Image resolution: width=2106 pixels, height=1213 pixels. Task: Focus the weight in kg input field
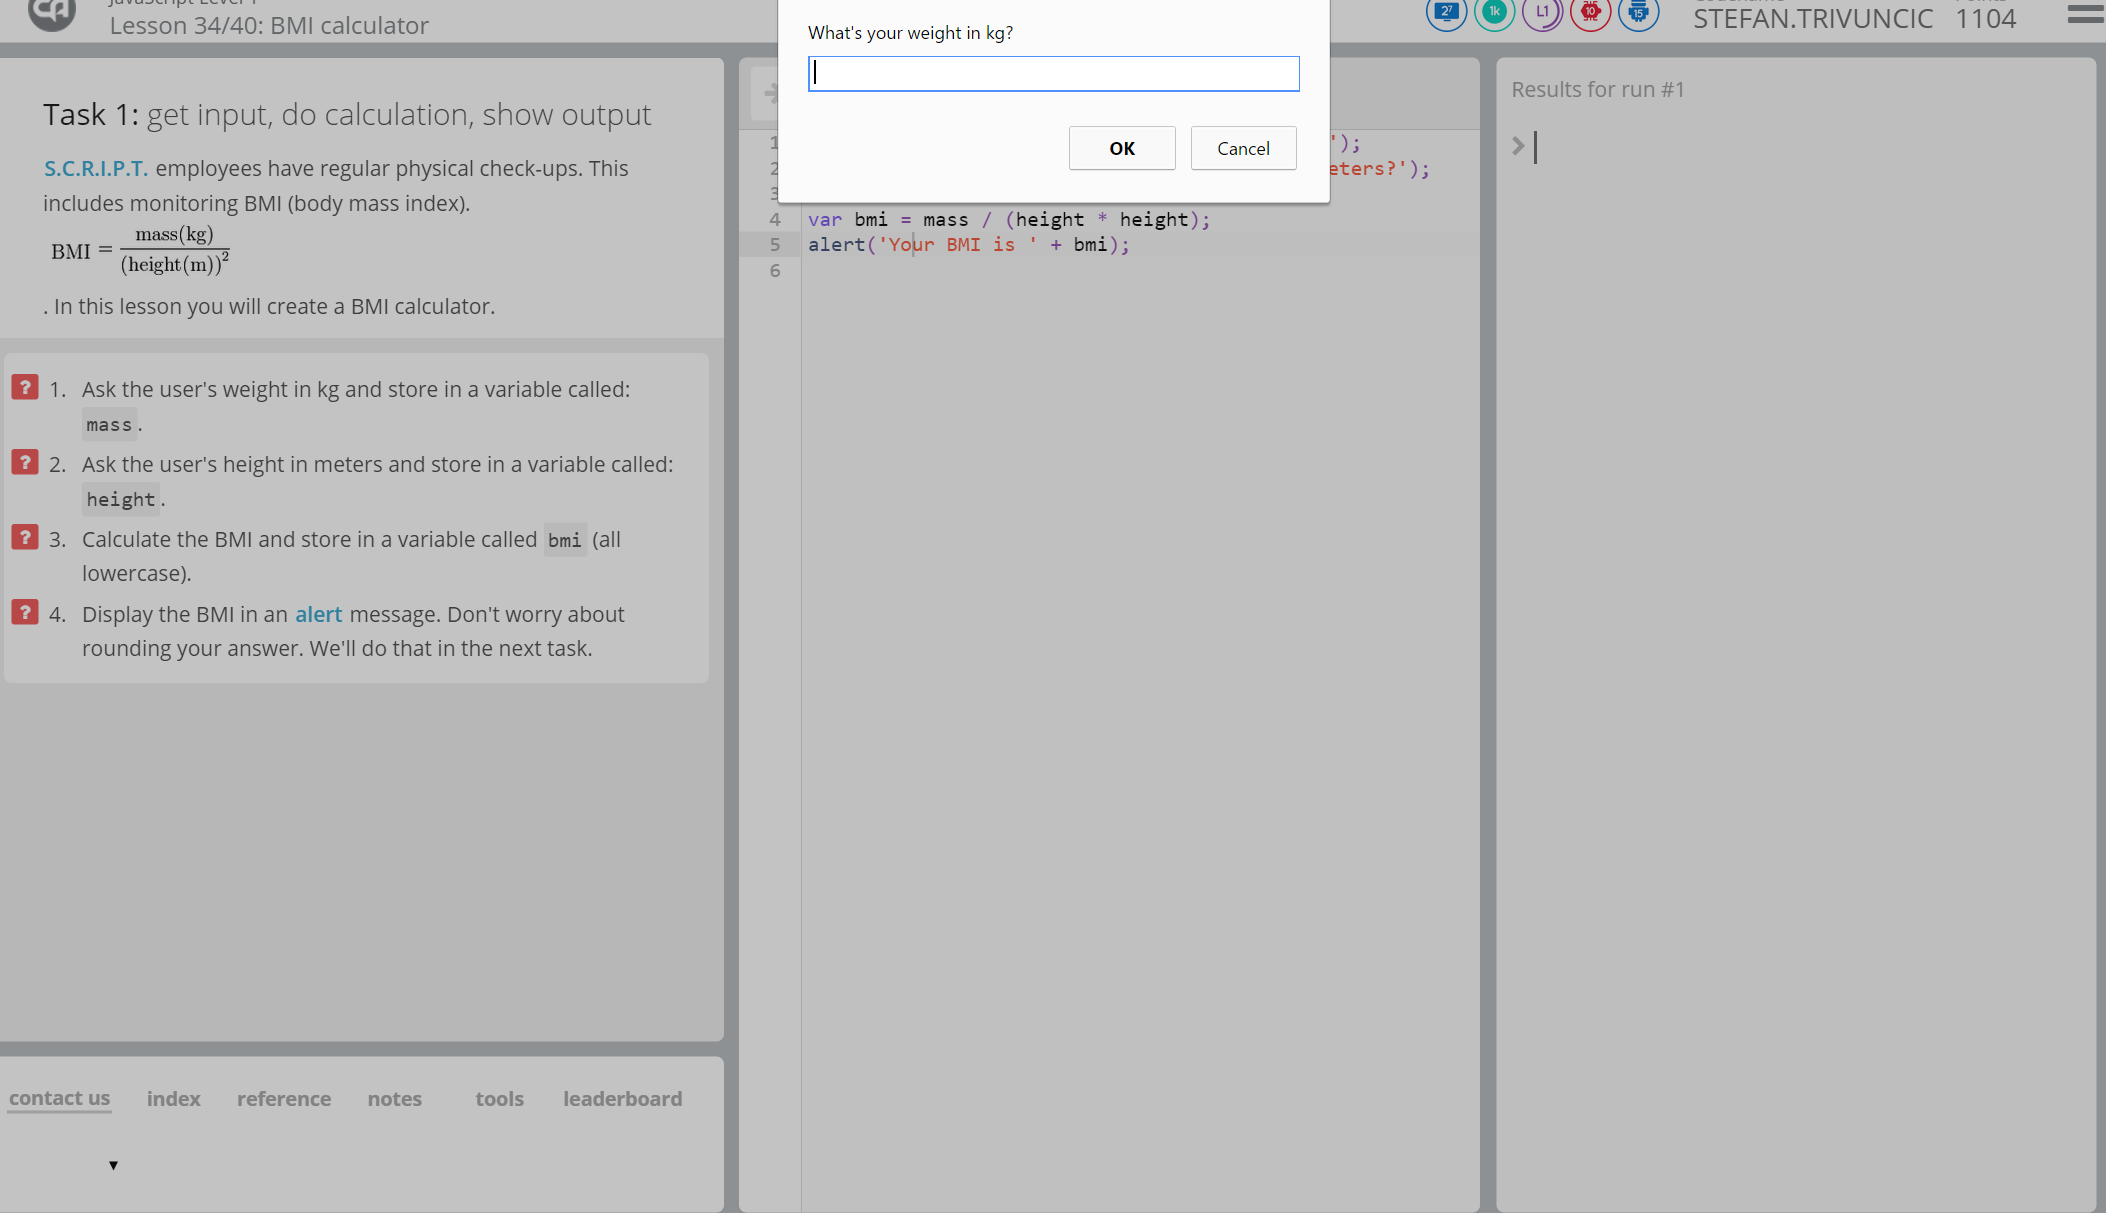coord(1053,73)
